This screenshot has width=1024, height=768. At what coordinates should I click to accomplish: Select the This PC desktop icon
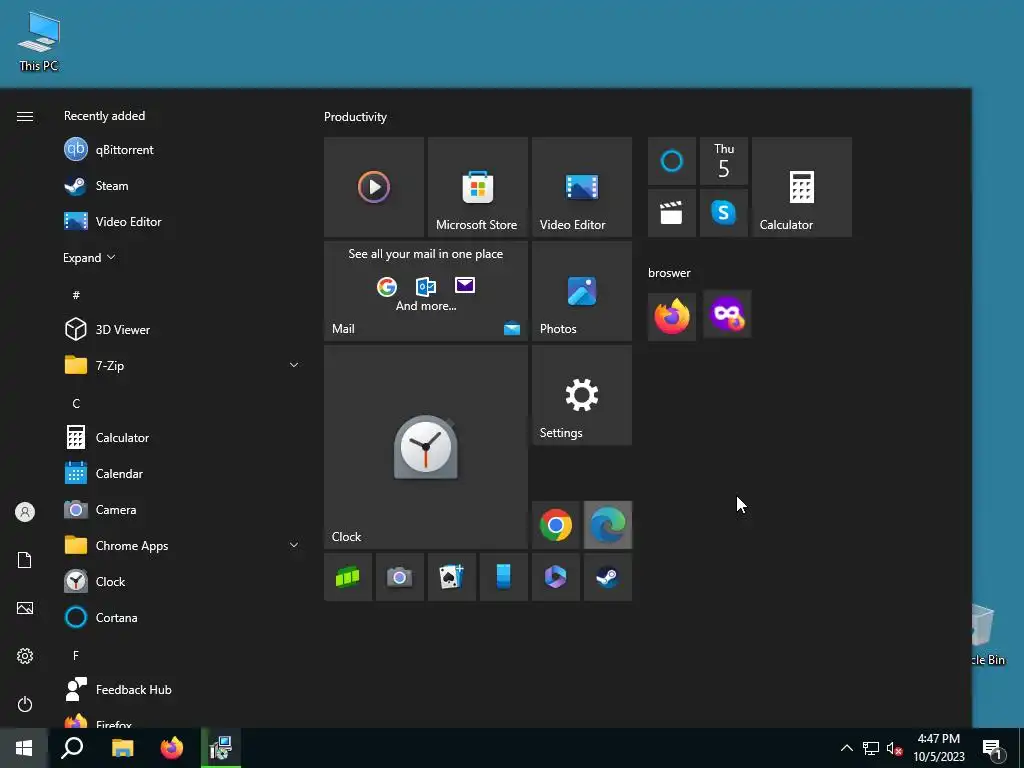(39, 41)
